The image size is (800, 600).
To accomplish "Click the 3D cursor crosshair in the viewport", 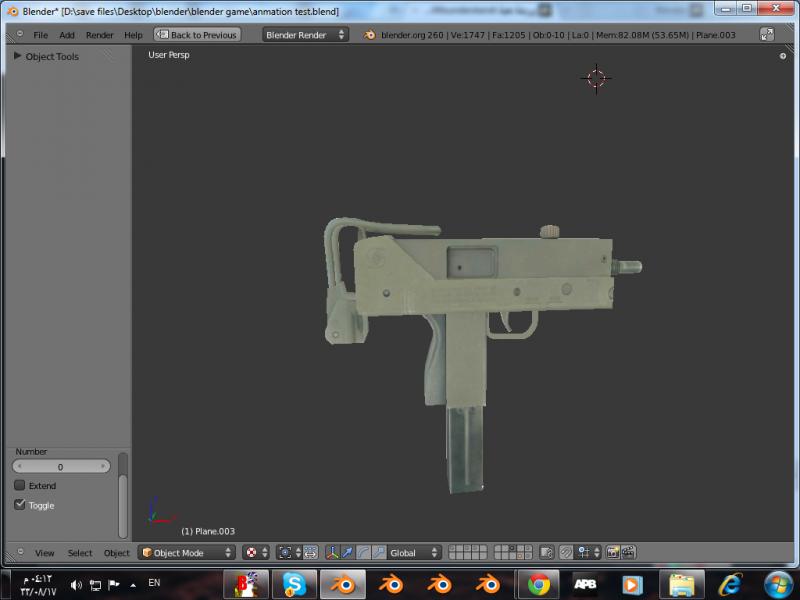I will pos(596,79).
